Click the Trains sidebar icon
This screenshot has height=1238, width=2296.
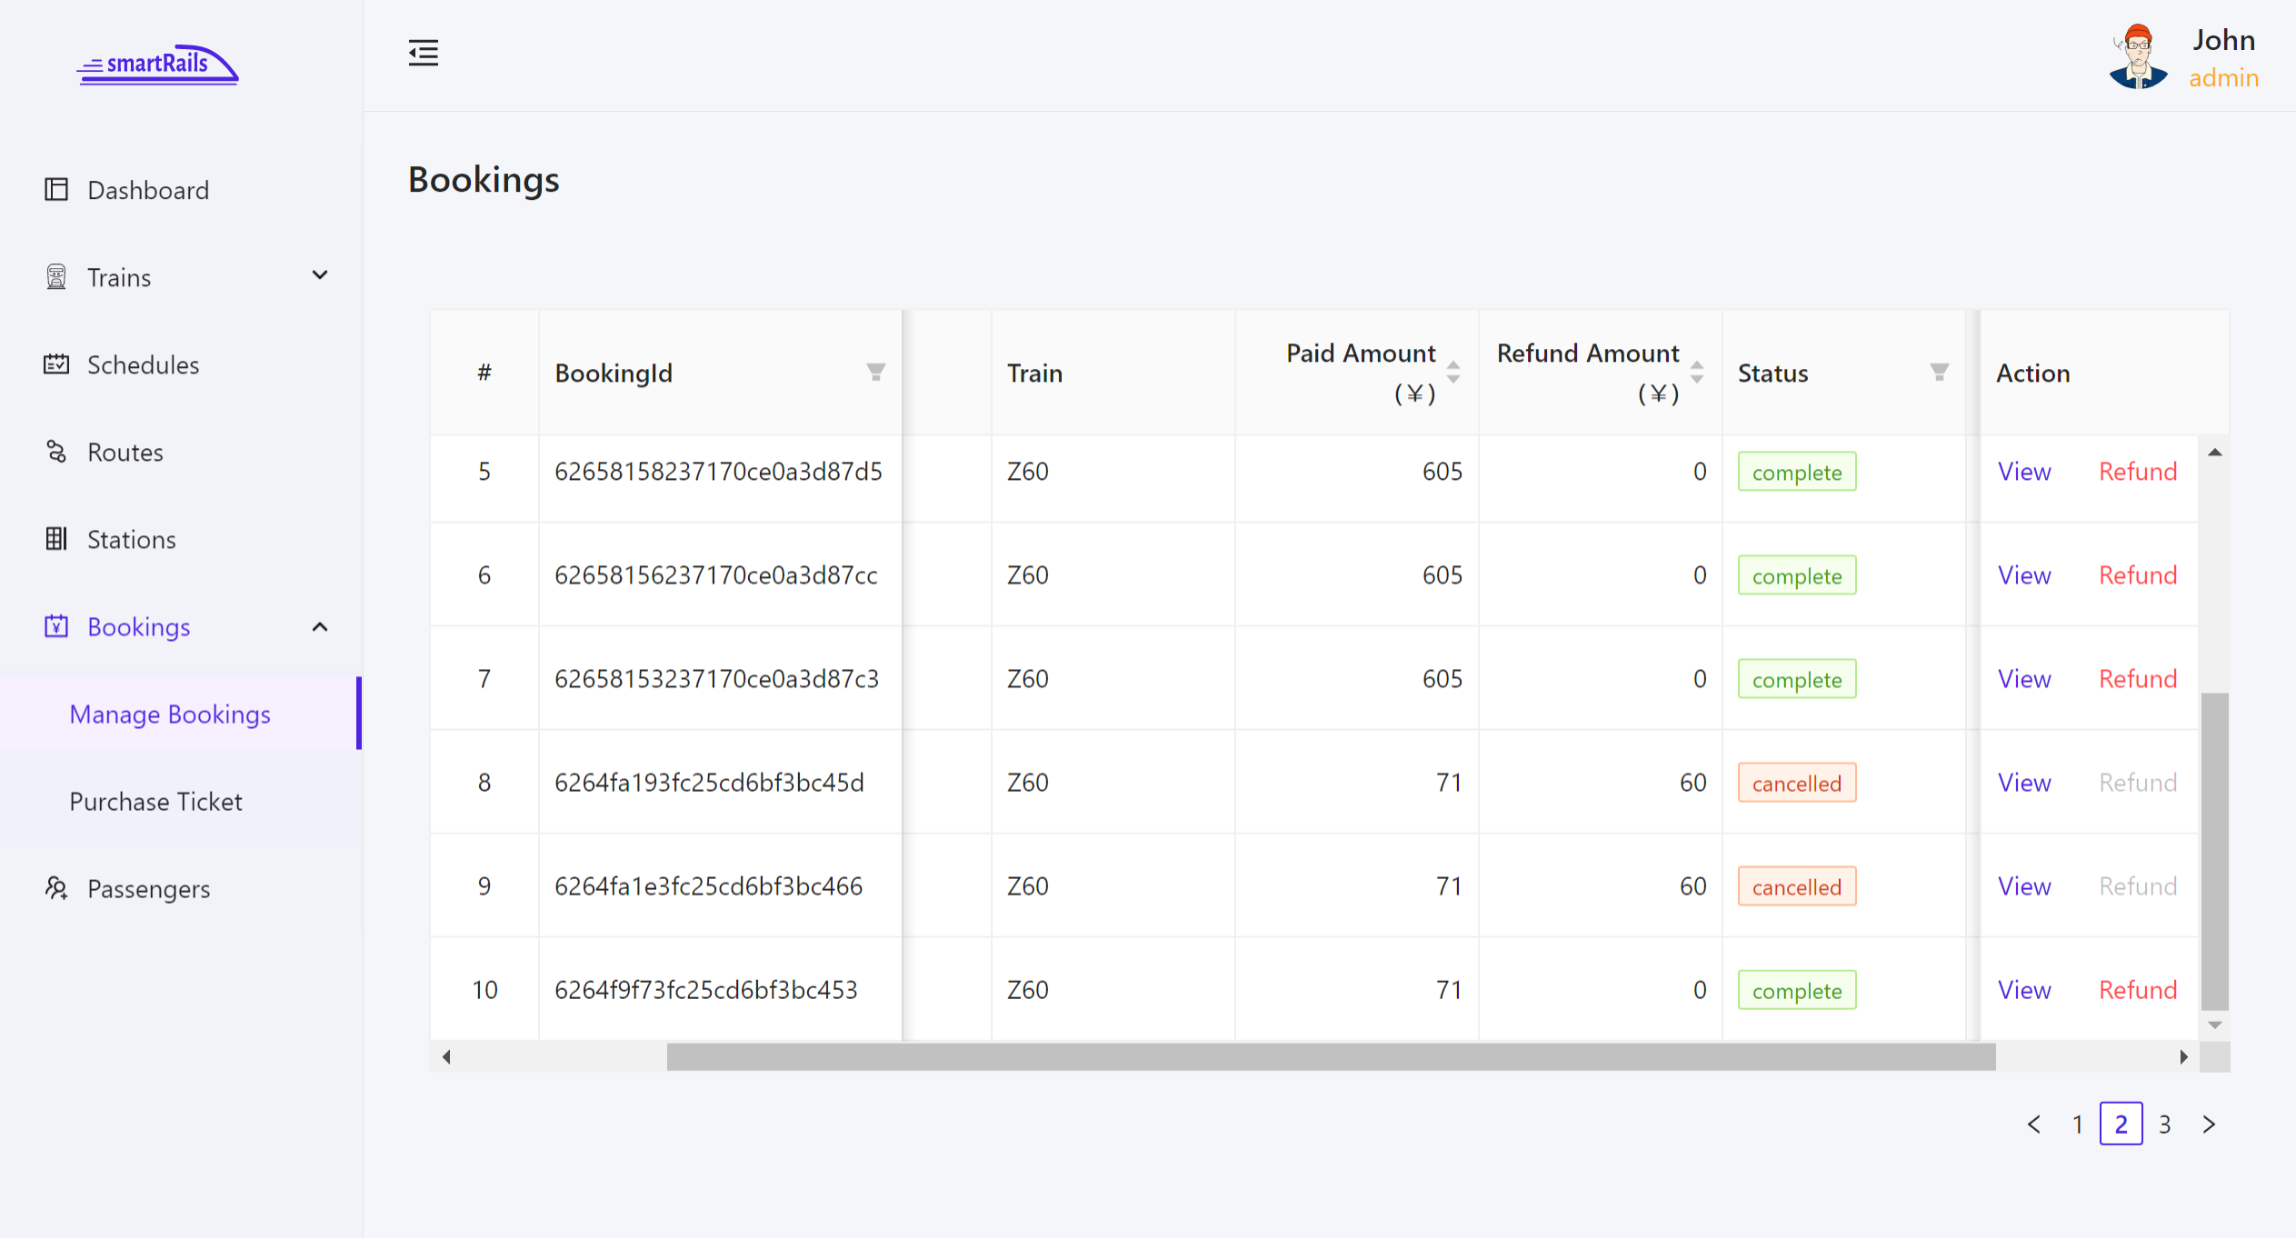pos(55,277)
